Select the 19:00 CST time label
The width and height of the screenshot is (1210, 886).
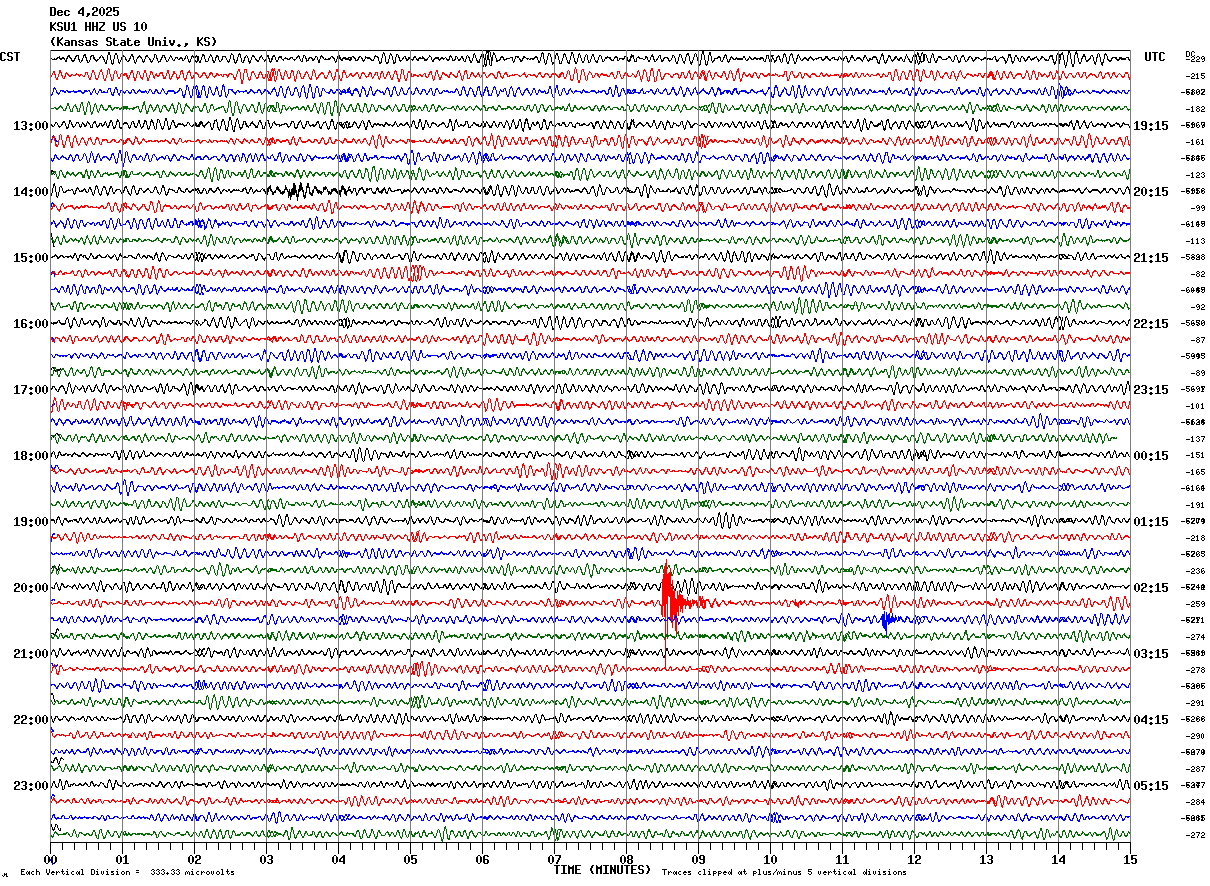[x=31, y=522]
